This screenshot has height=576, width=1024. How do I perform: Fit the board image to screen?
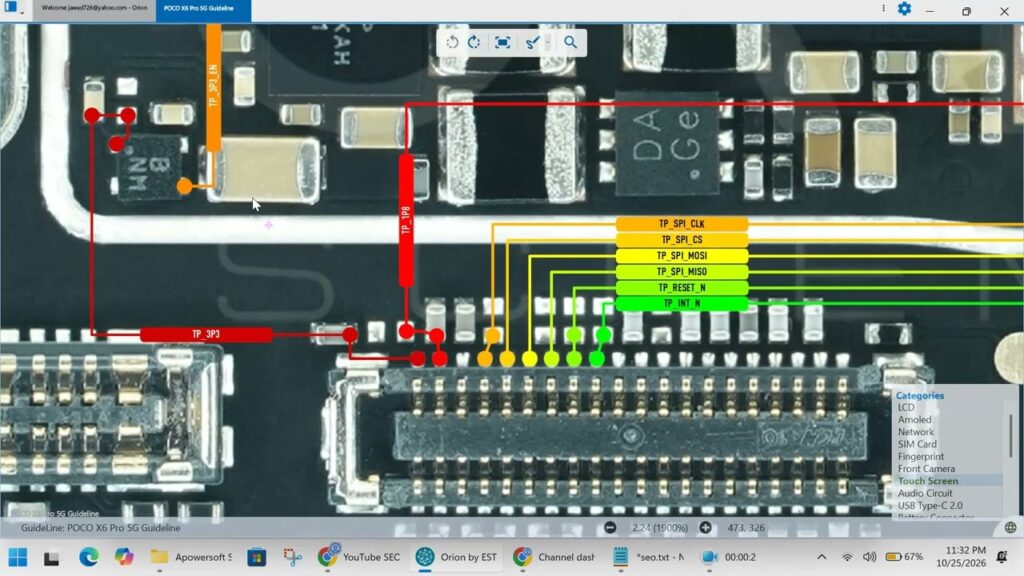(502, 42)
